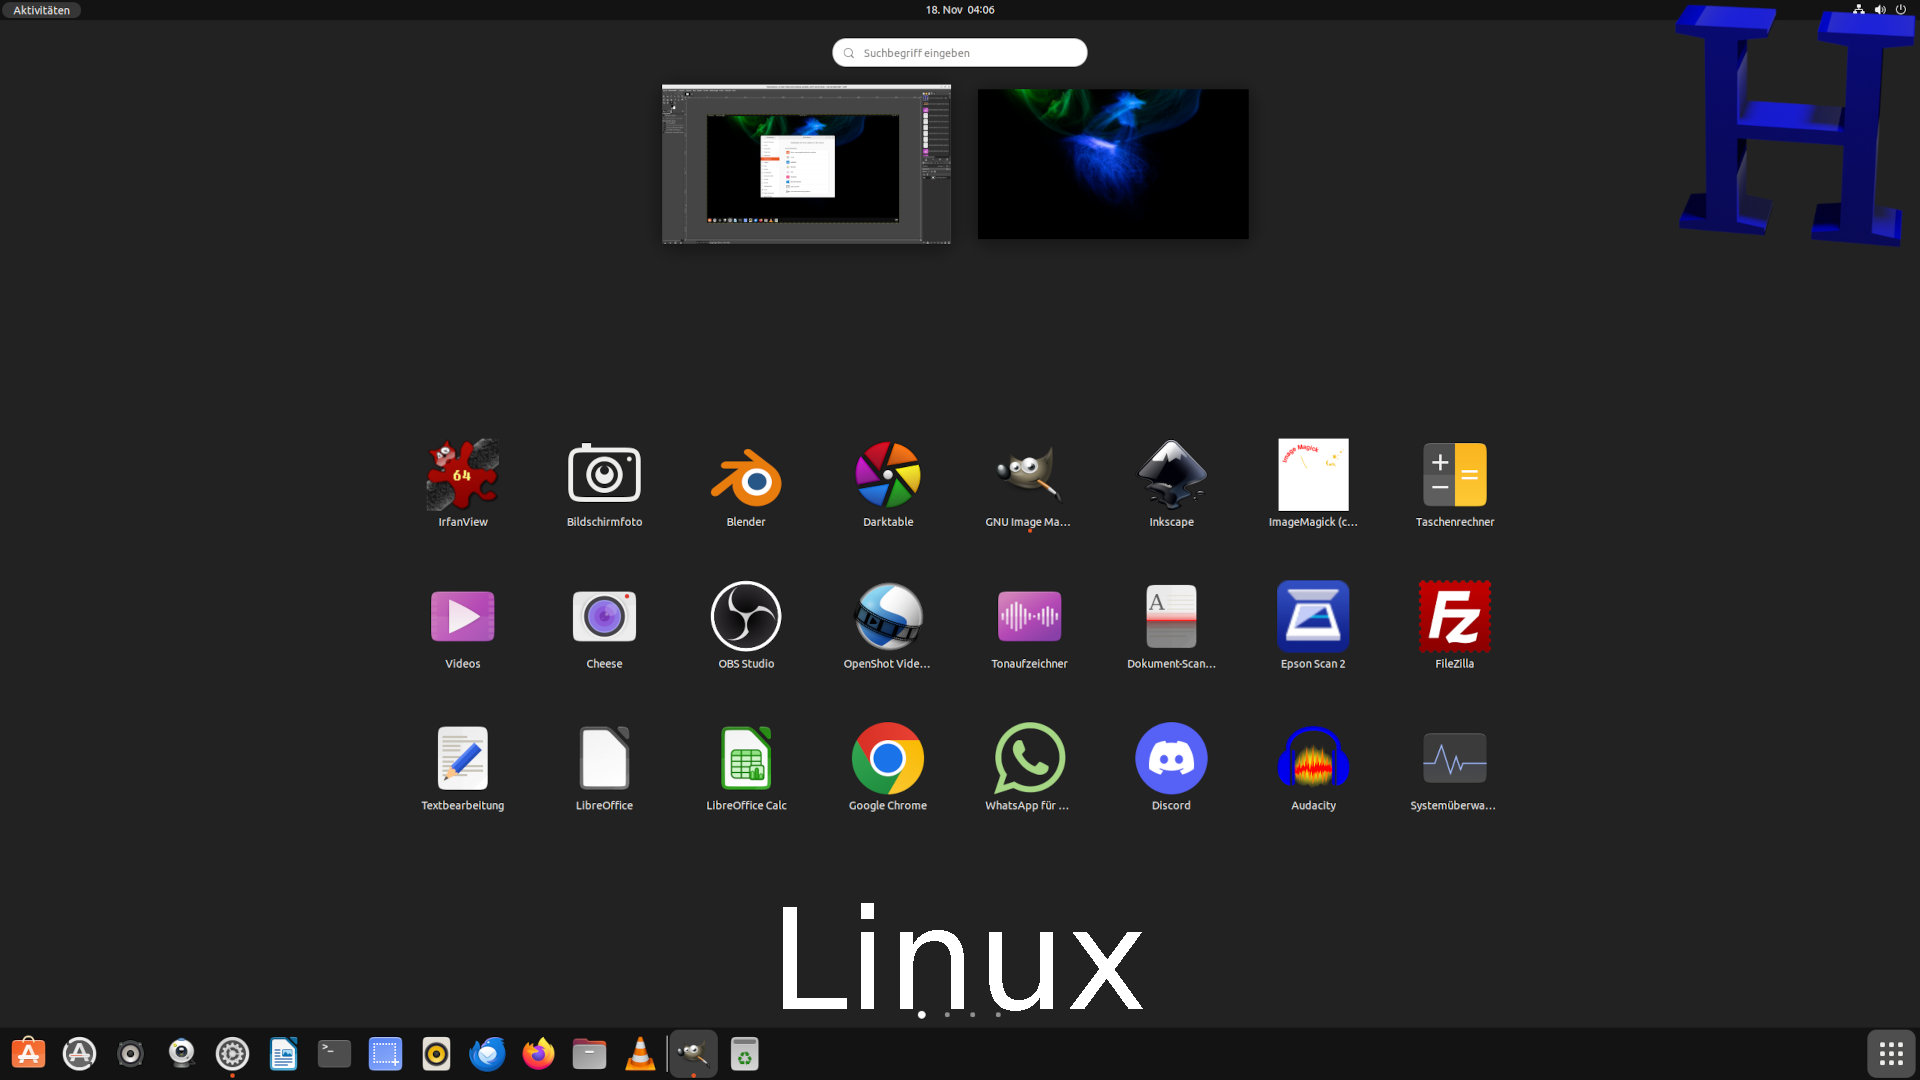The width and height of the screenshot is (1920, 1080).
Task: Open Firefox from the dock
Action: (x=539, y=1054)
